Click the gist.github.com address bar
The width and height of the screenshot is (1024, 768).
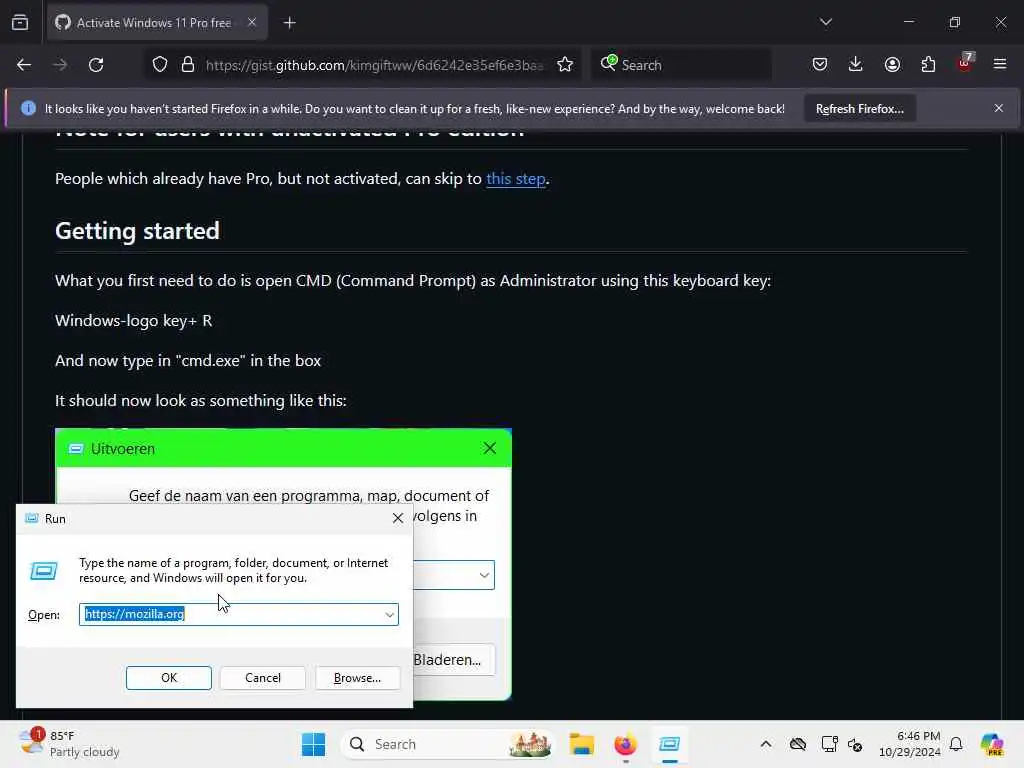374,65
